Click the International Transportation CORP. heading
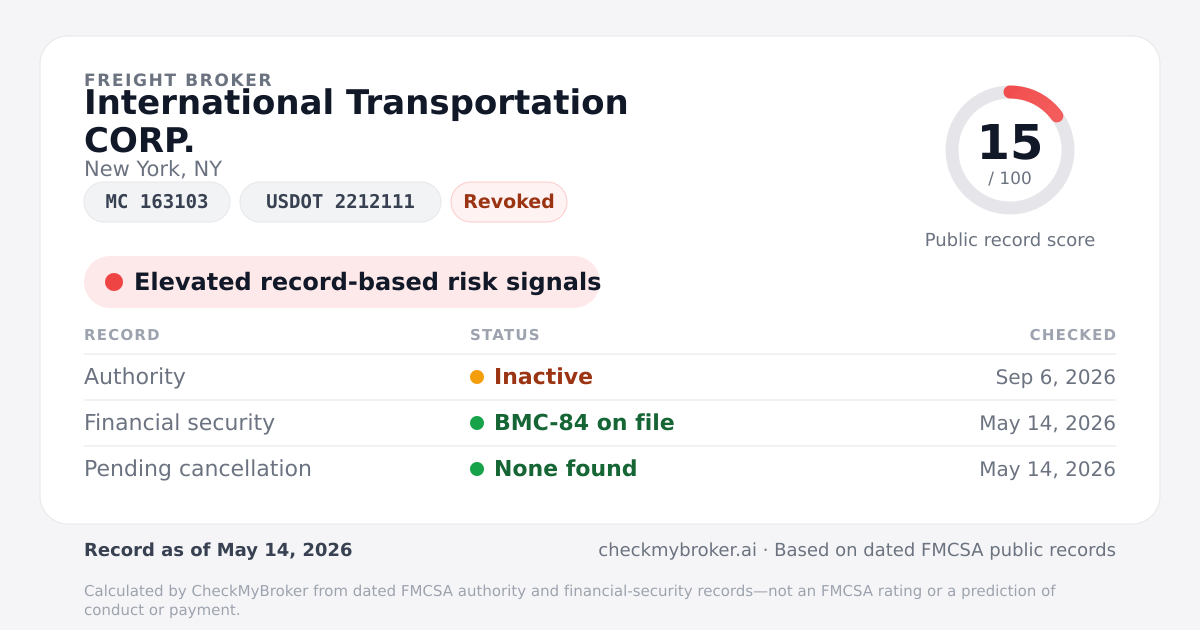This screenshot has width=1200, height=630. (x=356, y=121)
